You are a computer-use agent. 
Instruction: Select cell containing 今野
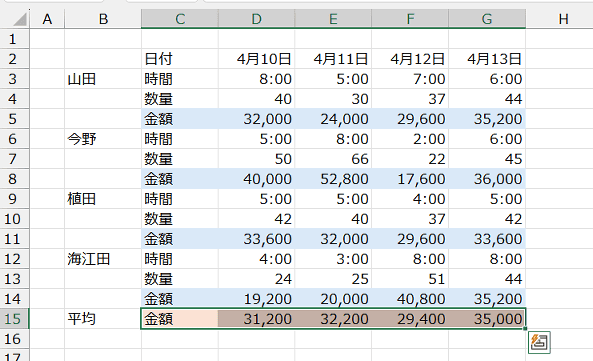[103, 139]
